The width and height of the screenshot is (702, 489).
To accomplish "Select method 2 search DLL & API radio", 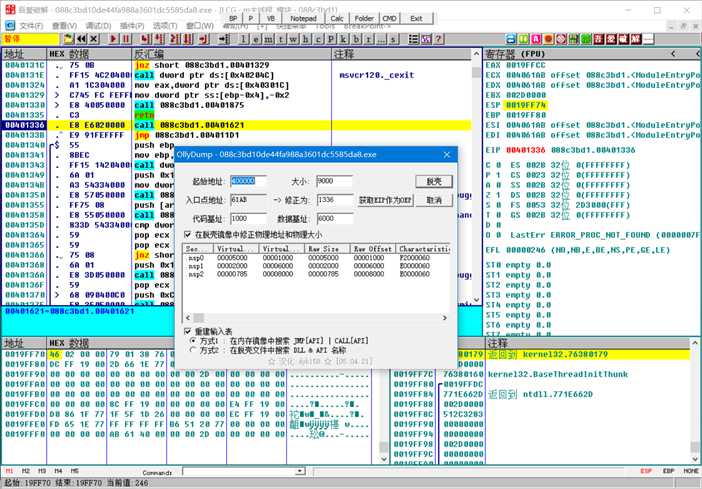I will pos(193,350).
